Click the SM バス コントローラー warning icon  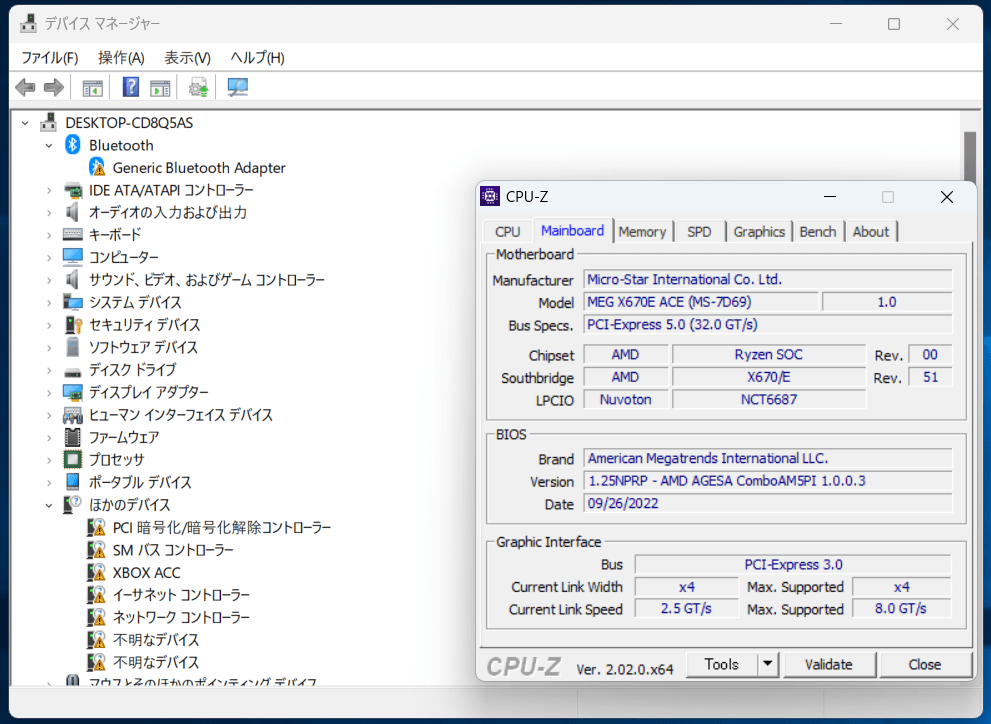coord(96,550)
